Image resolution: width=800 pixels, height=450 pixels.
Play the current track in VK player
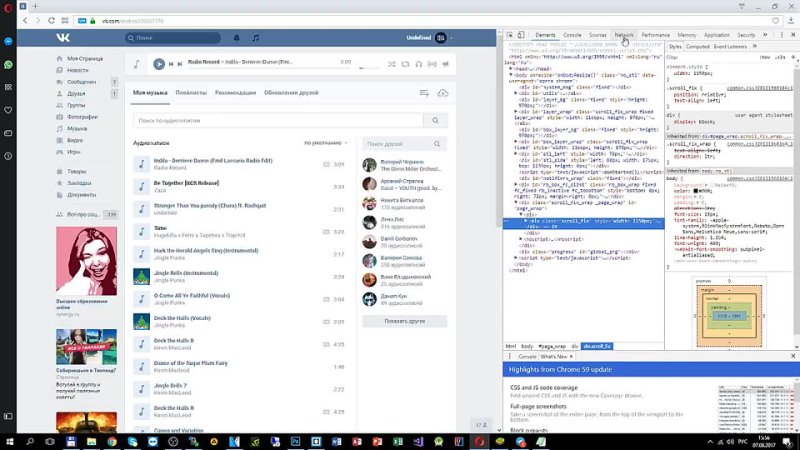click(159, 64)
